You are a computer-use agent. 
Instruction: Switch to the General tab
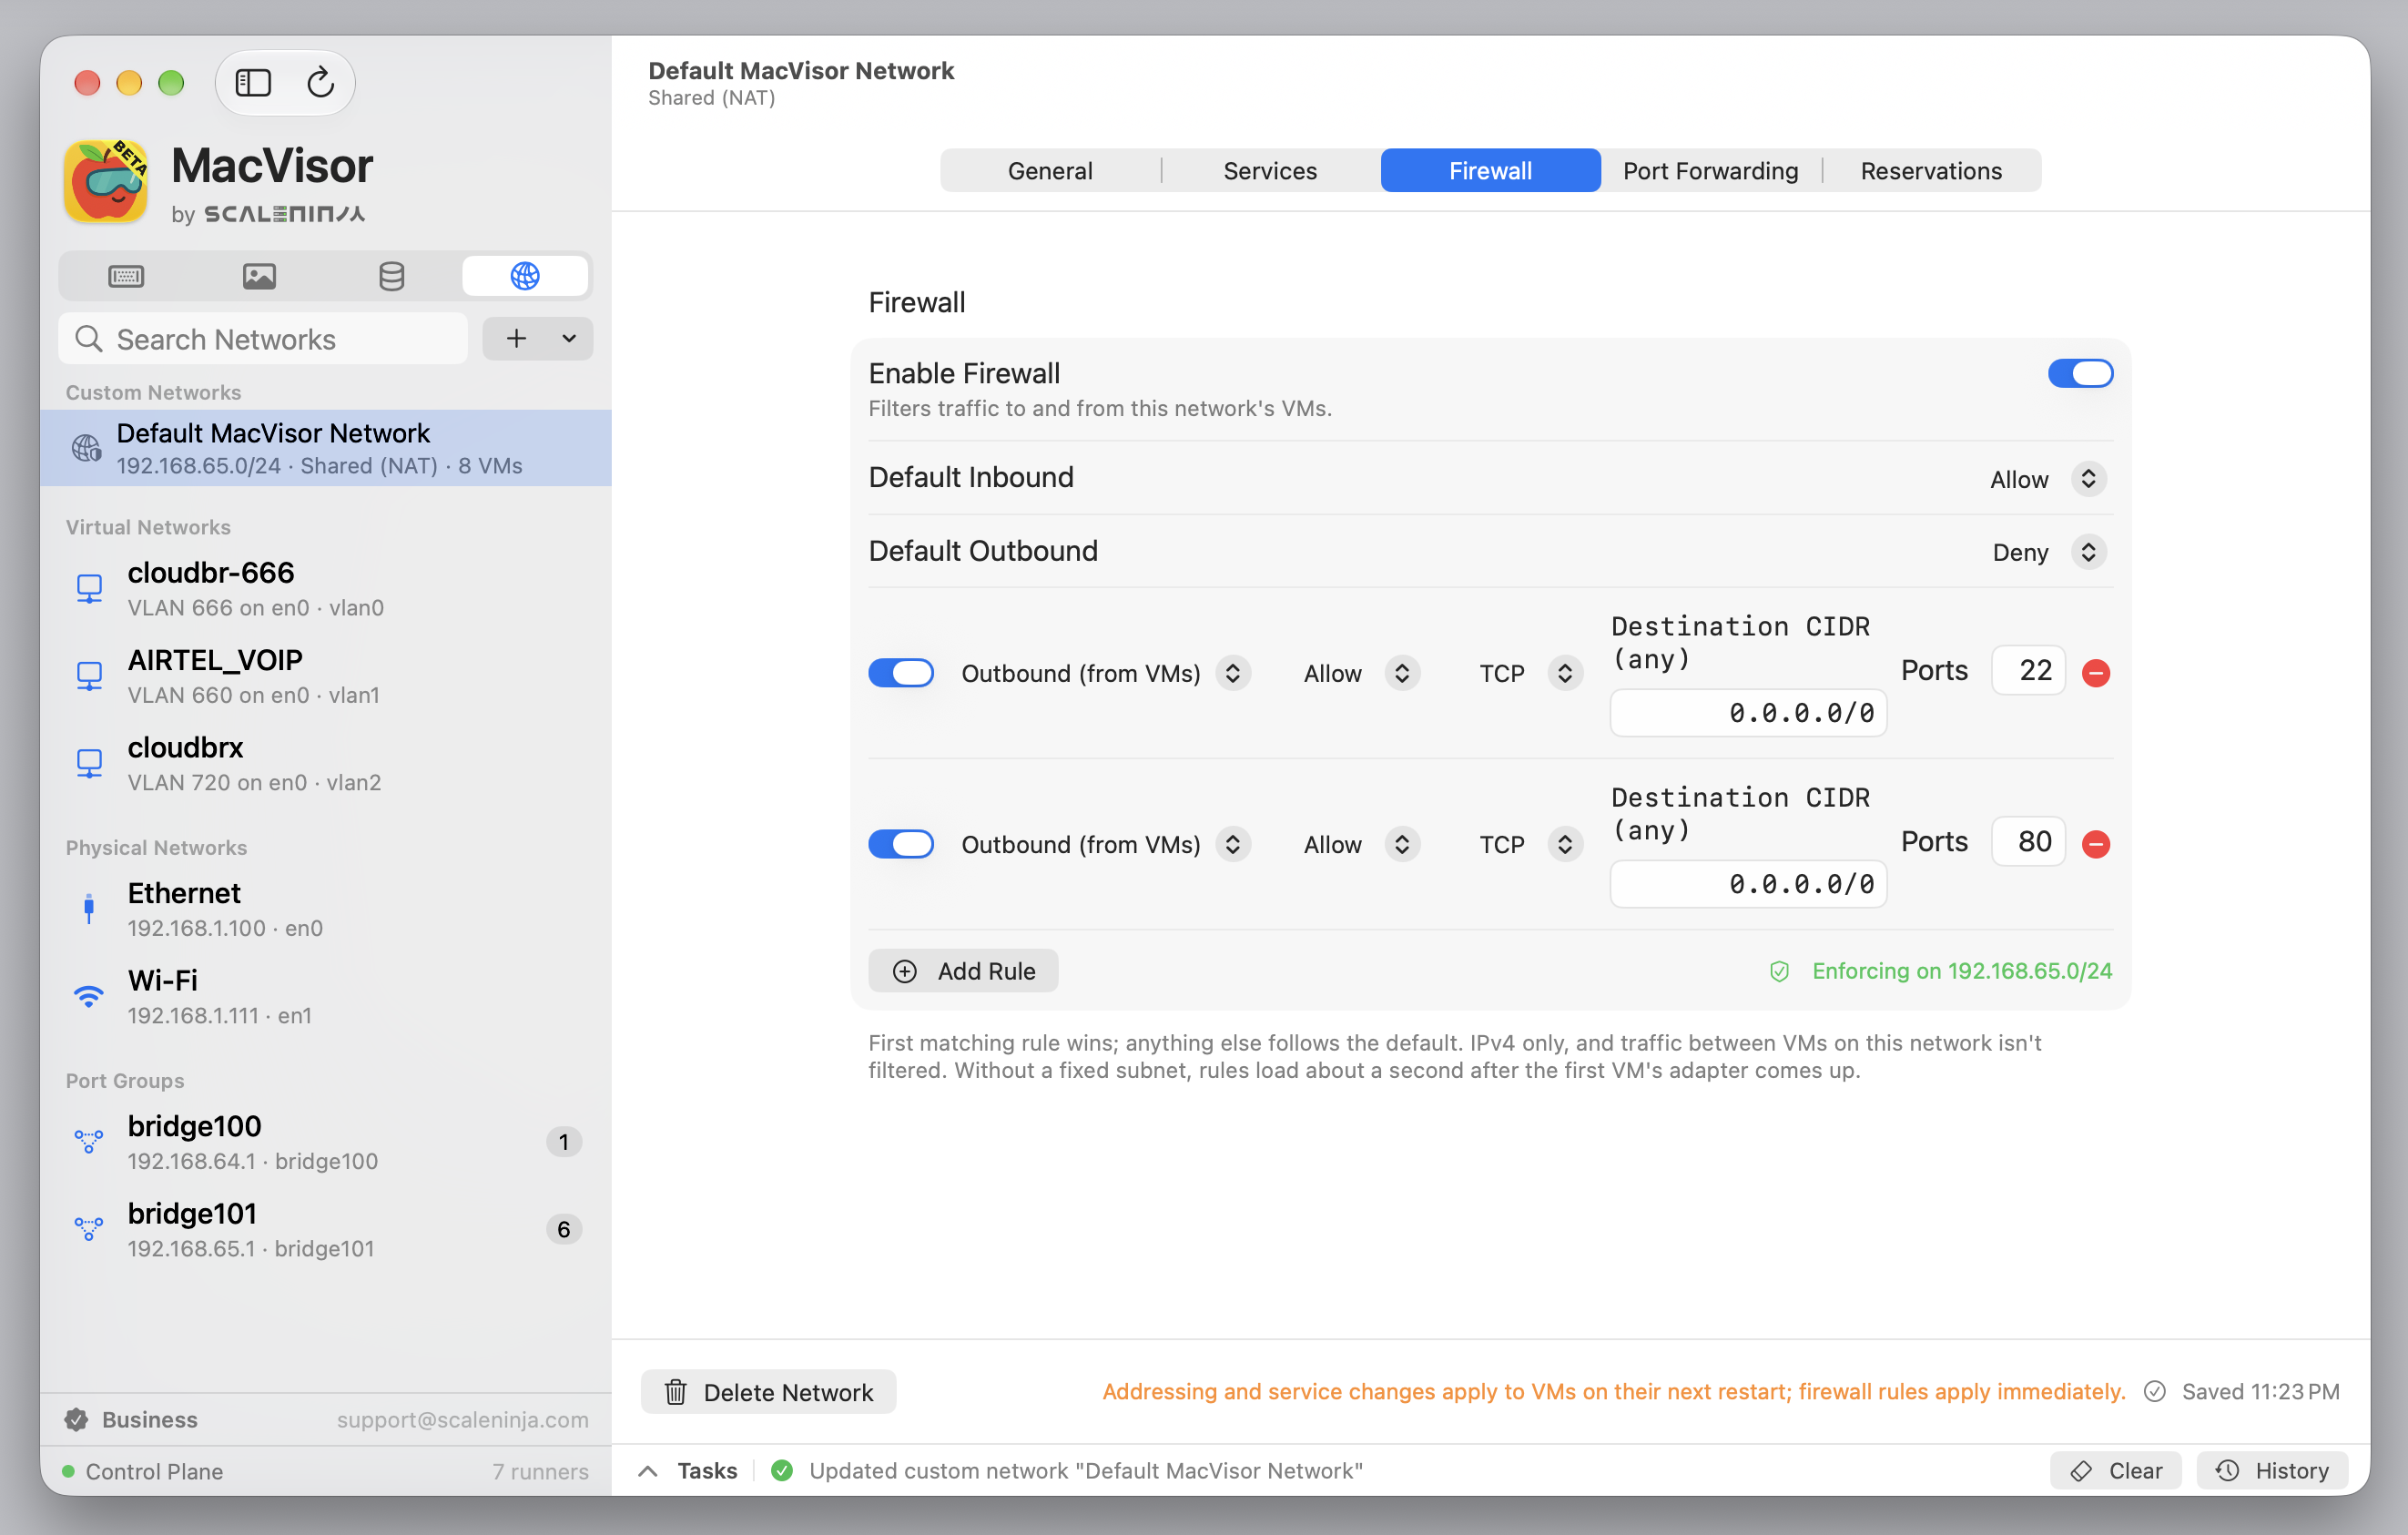[1050, 171]
